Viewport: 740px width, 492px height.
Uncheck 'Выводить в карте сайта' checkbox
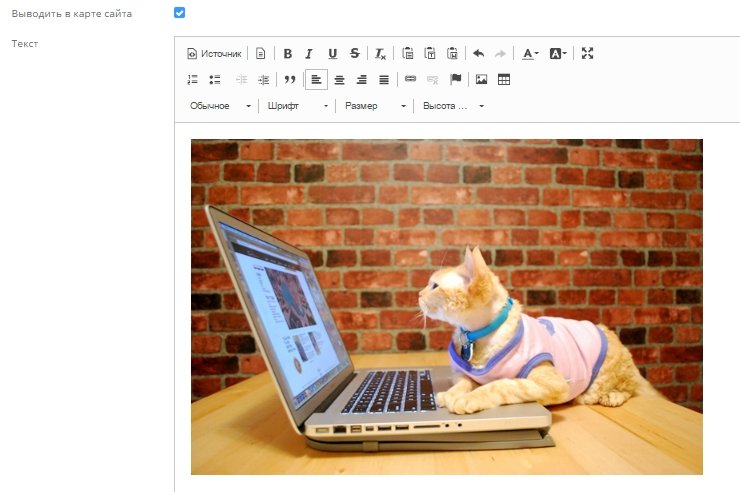coord(179,13)
